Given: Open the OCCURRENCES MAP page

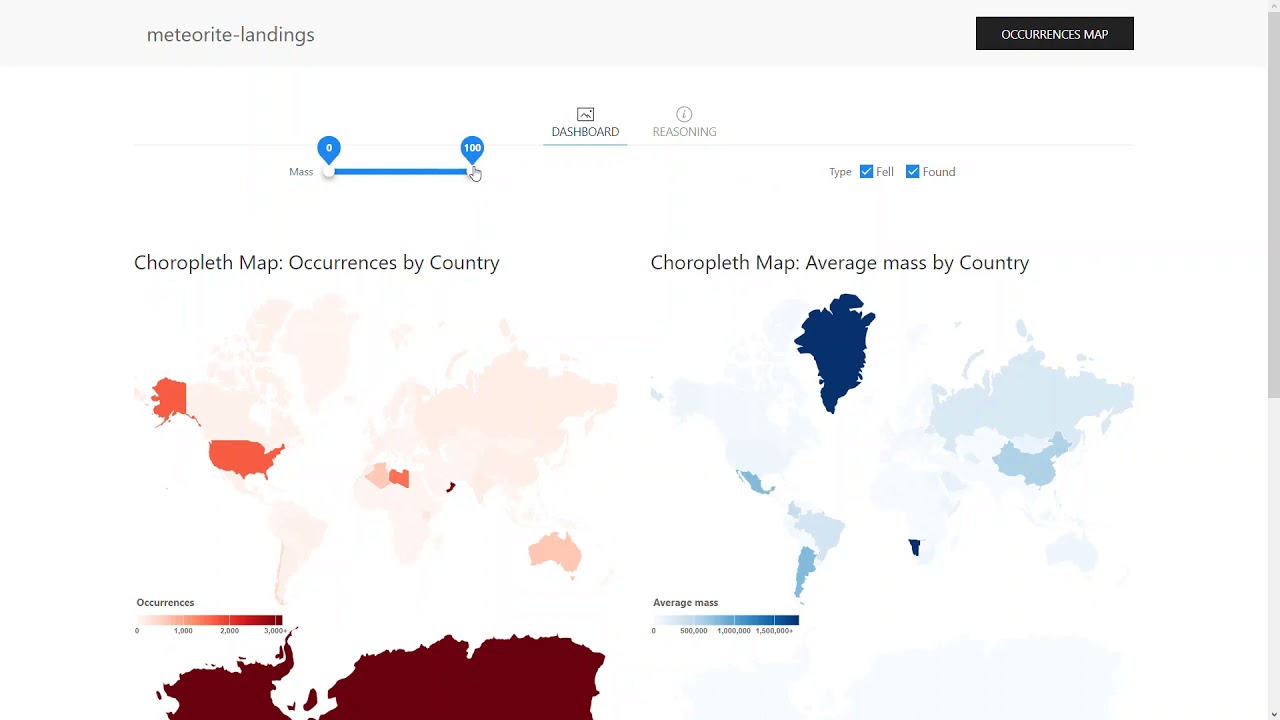Looking at the screenshot, I should (1055, 34).
